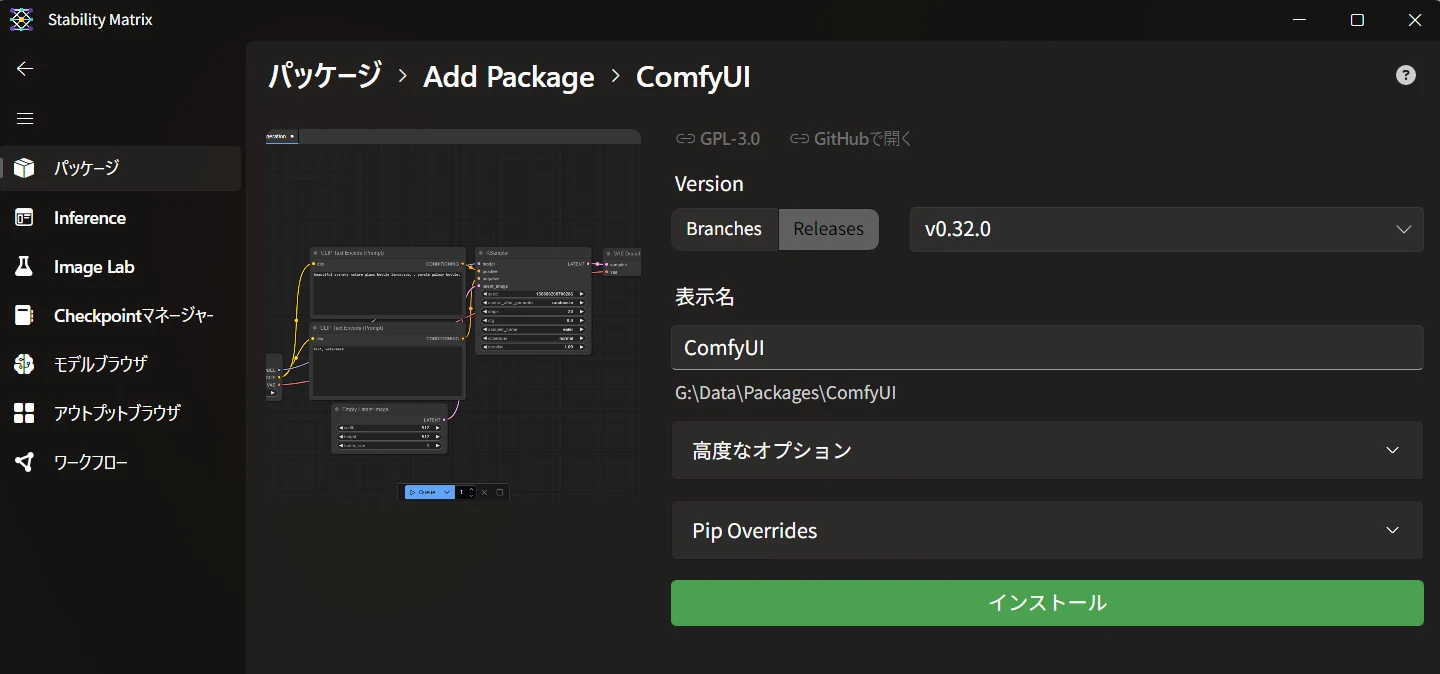This screenshot has height=674, width=1440.
Task: Open GitHubで開く link
Action: click(x=851, y=139)
